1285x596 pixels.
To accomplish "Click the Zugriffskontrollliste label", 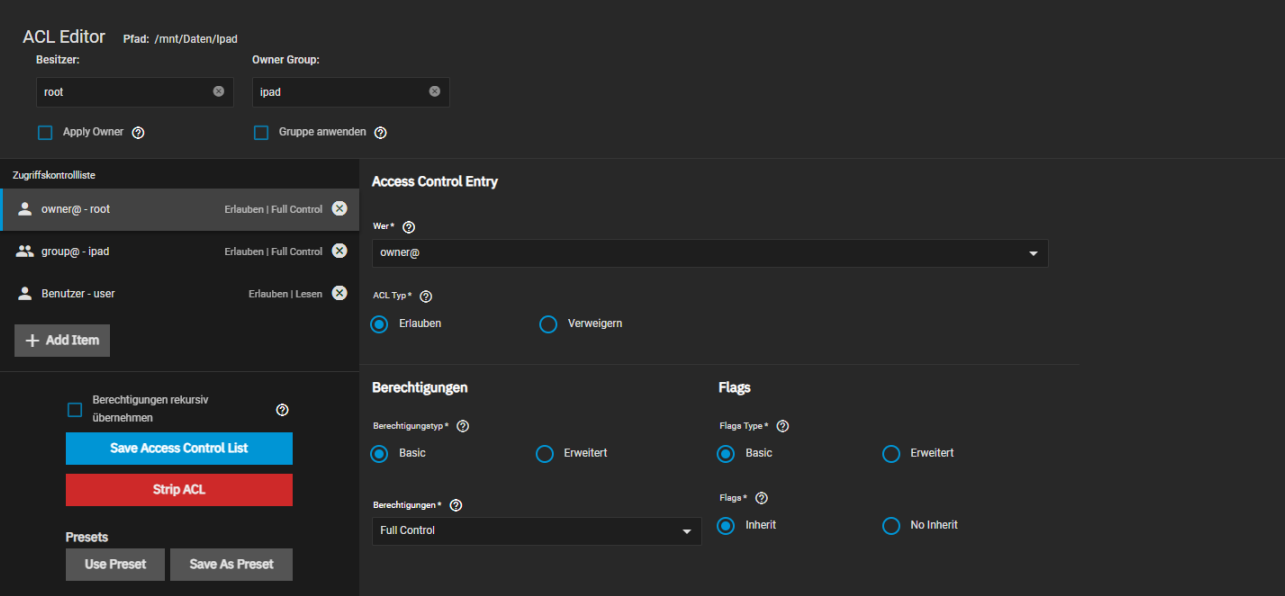I will click(54, 175).
